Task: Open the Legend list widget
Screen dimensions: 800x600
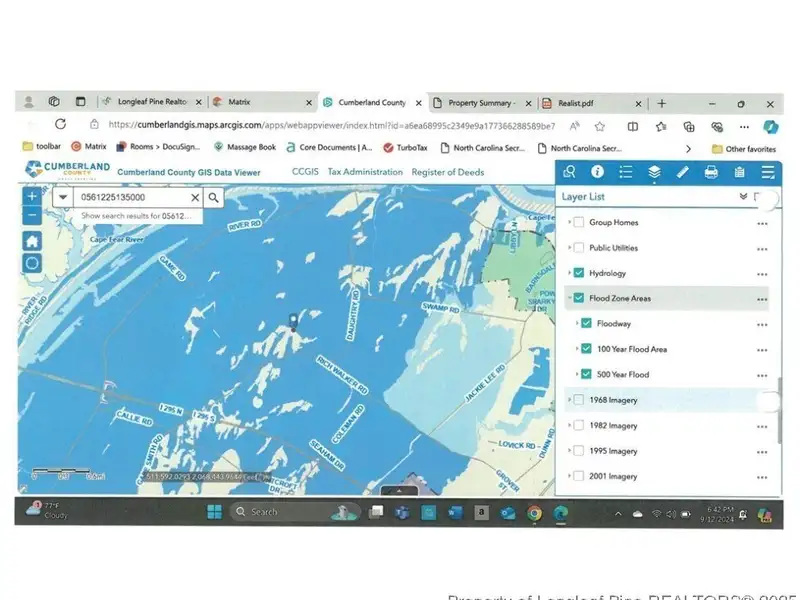Action: 625,172
